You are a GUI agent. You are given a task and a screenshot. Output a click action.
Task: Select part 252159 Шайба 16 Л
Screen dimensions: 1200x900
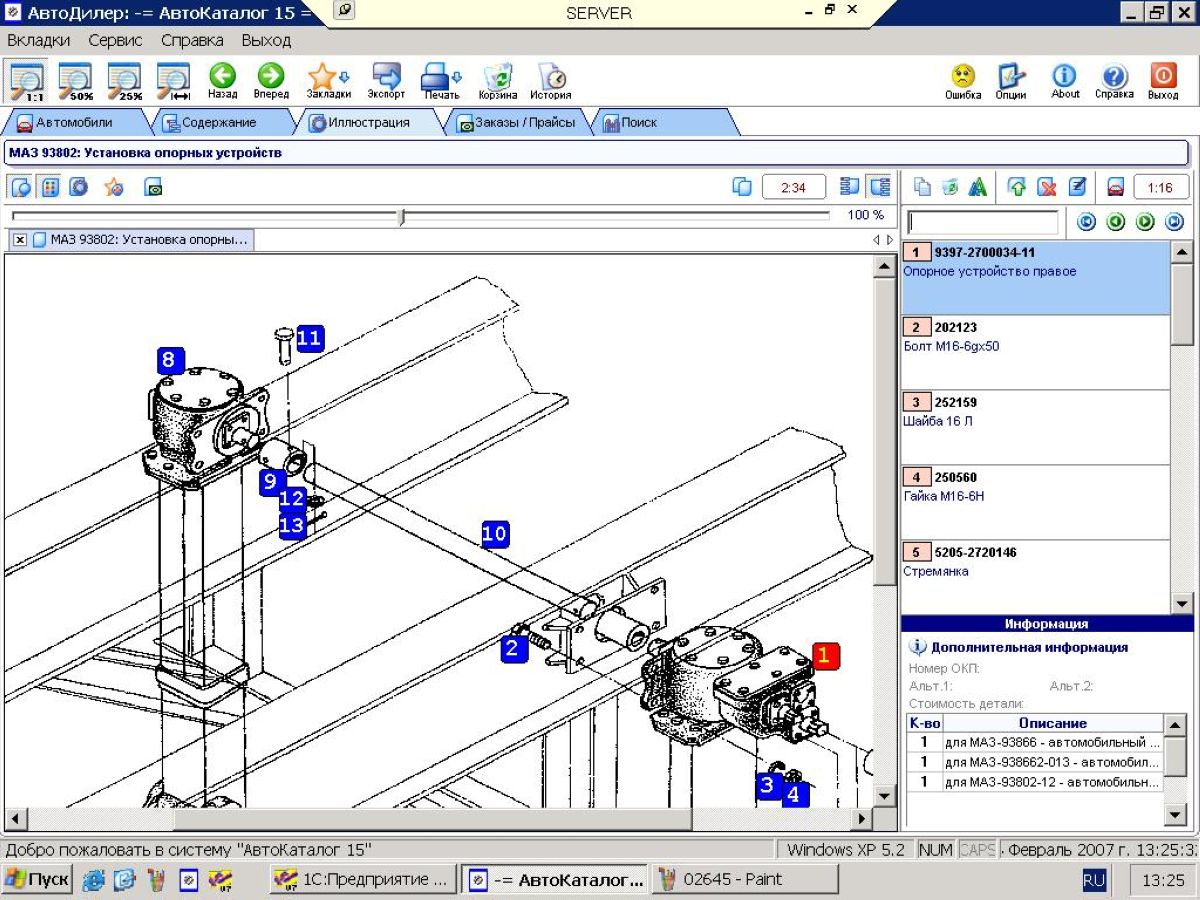click(x=1035, y=428)
